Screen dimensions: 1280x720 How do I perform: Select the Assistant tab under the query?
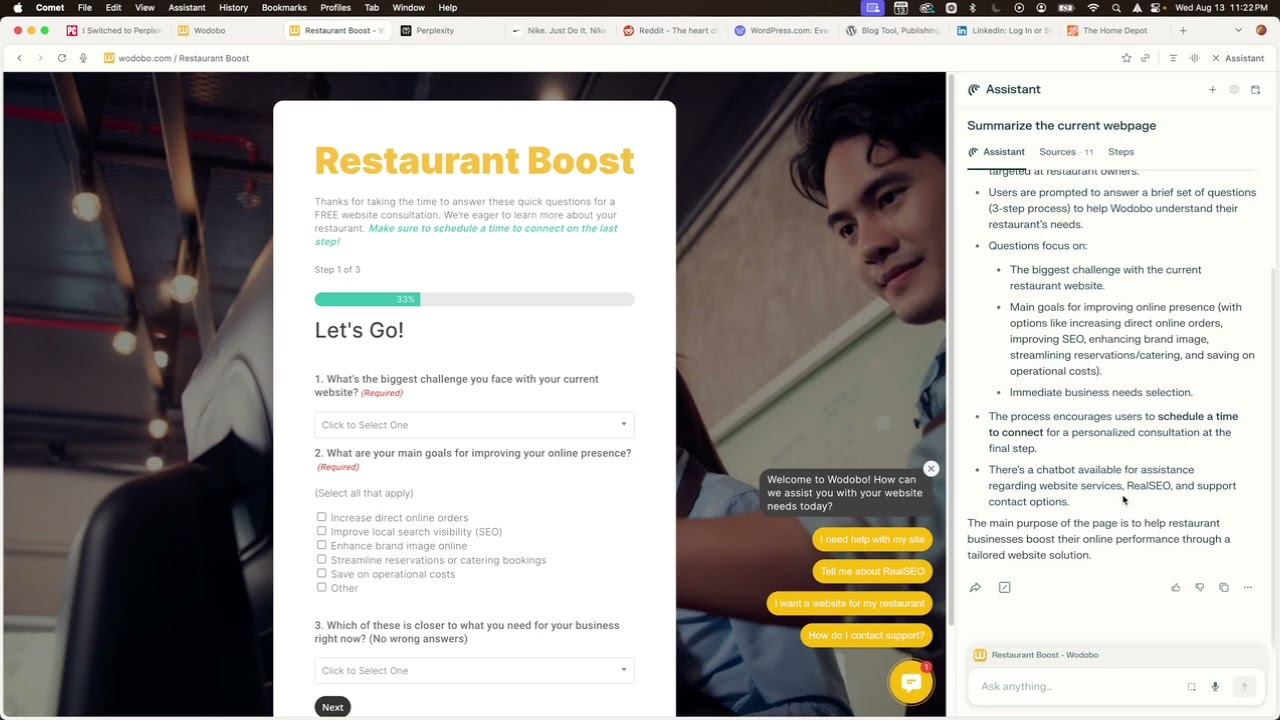(x=996, y=152)
